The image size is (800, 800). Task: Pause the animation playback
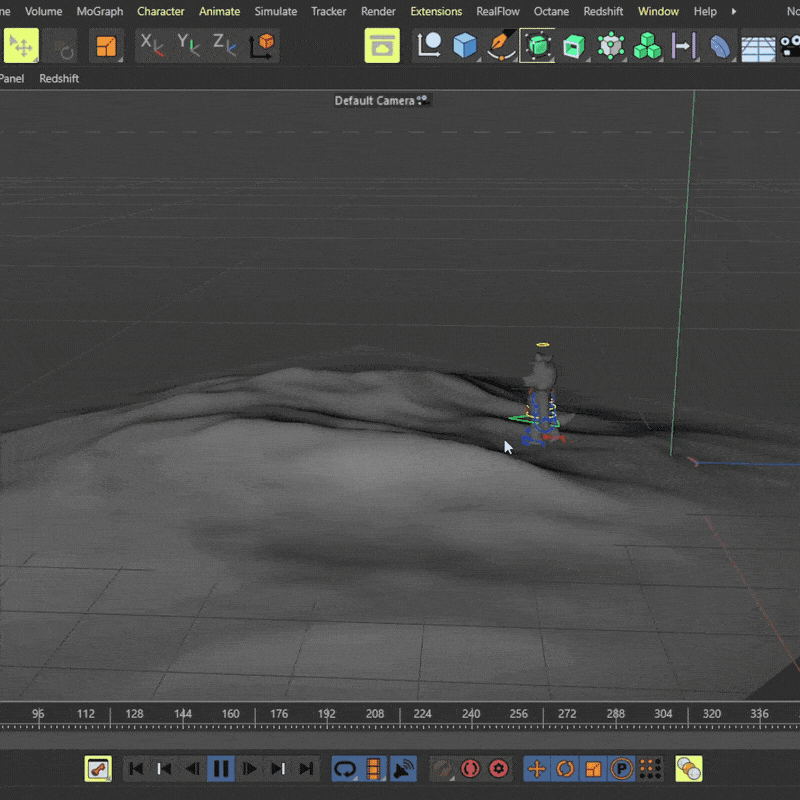point(221,769)
